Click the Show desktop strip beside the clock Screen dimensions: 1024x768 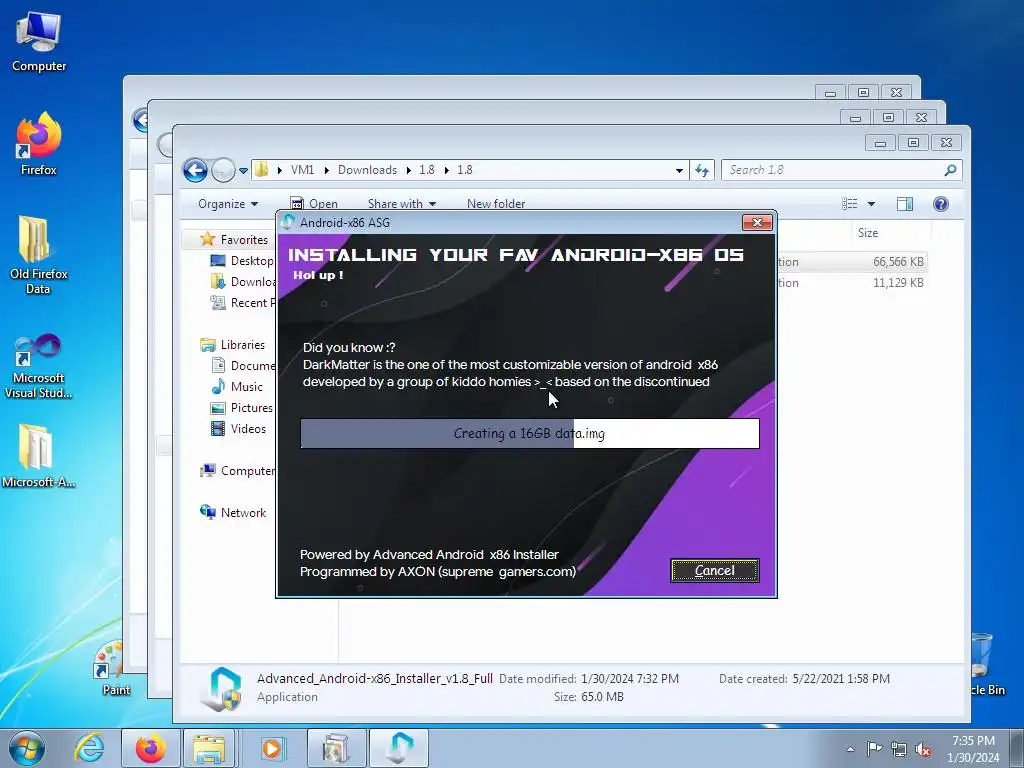click(x=1019, y=749)
